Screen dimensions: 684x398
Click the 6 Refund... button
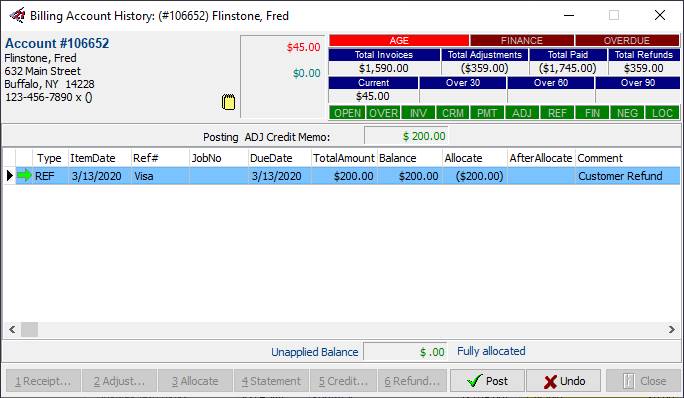tap(412, 381)
